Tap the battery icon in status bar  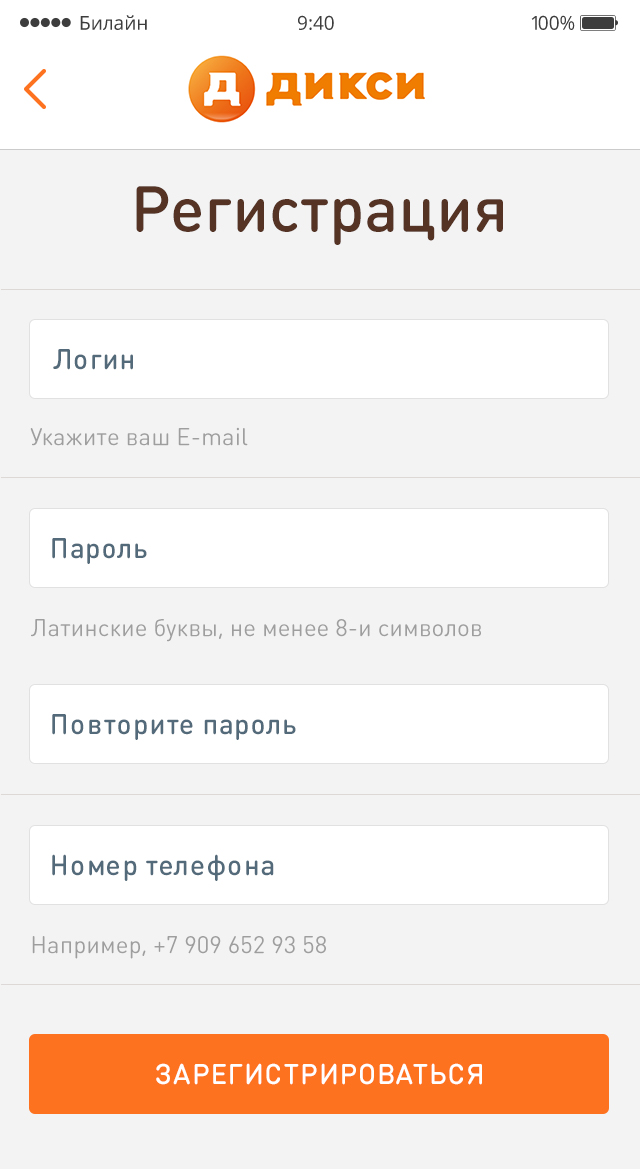click(599, 23)
